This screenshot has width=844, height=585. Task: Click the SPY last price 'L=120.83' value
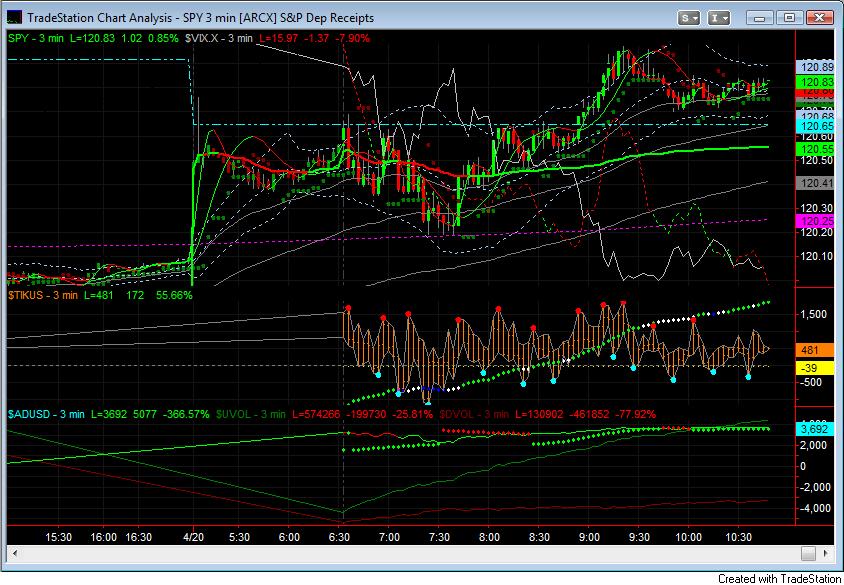92,39
